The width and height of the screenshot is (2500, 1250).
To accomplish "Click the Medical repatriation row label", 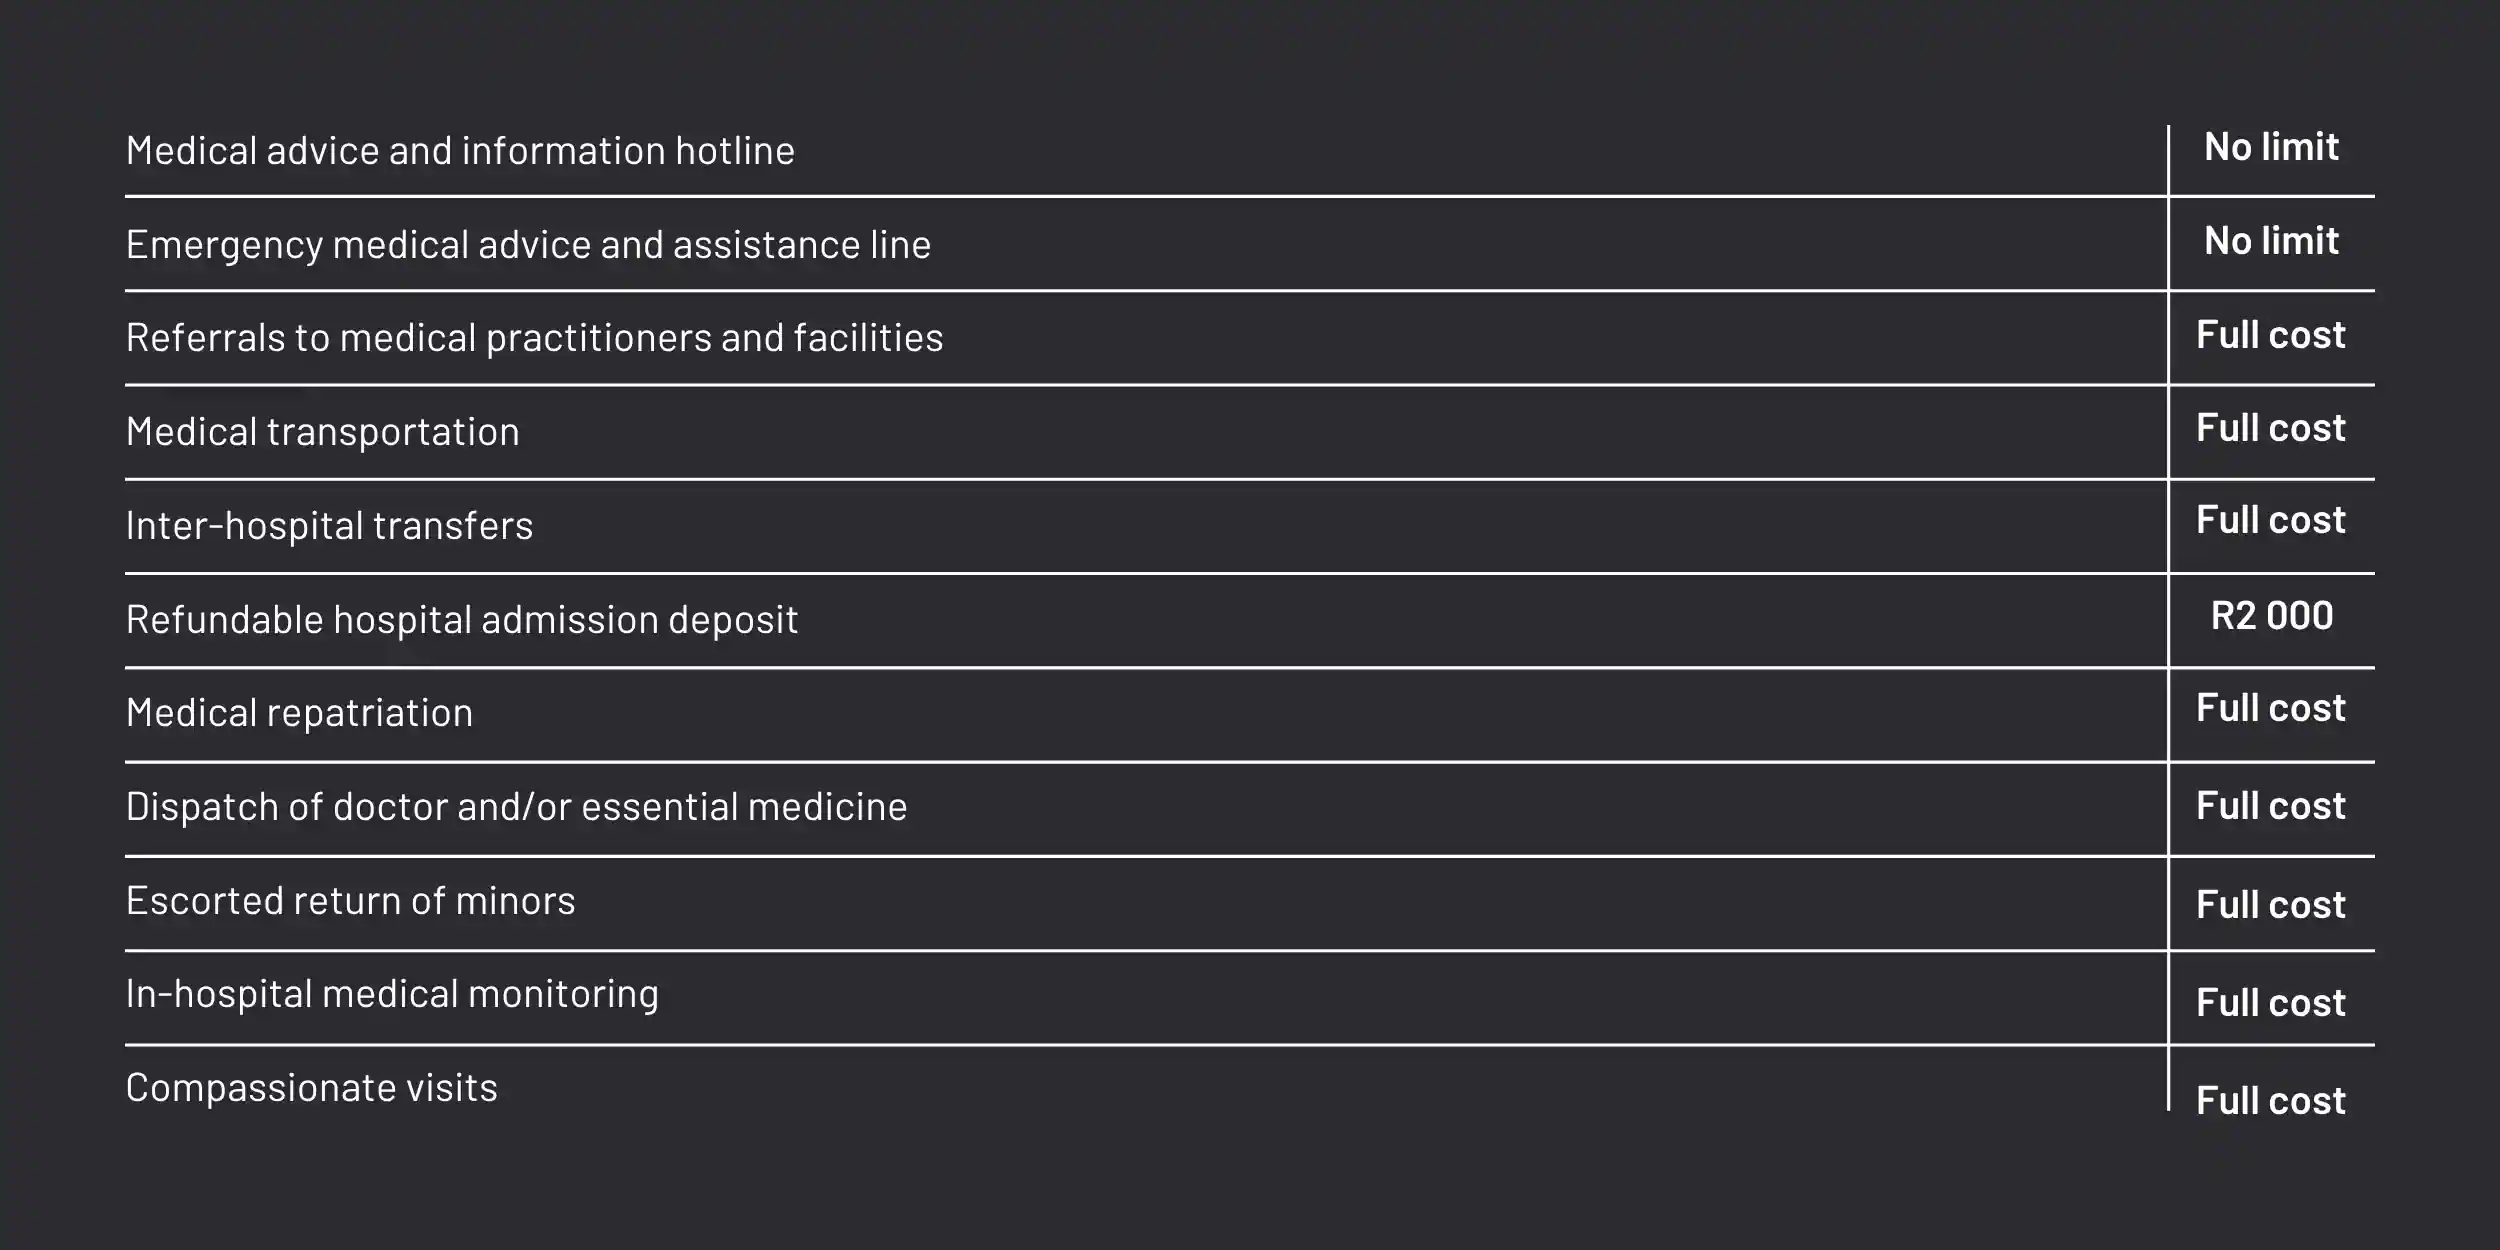I will [299, 713].
